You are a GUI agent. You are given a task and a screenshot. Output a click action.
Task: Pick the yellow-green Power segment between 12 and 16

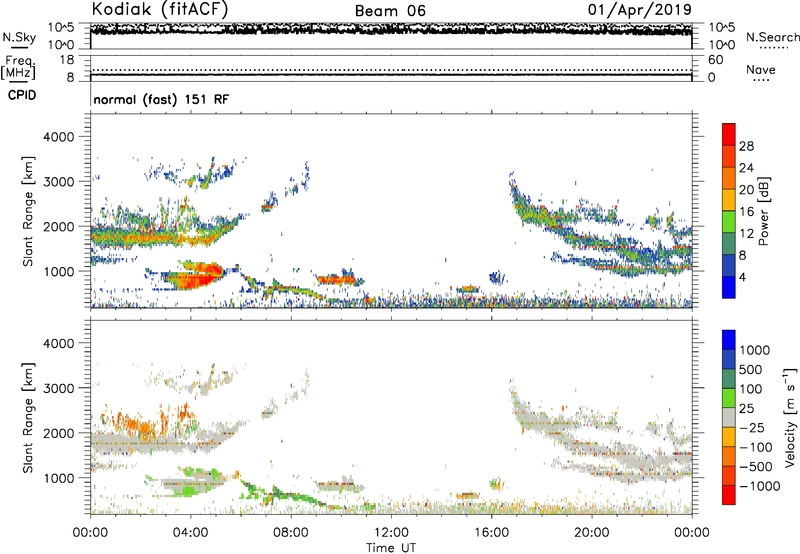(x=729, y=222)
